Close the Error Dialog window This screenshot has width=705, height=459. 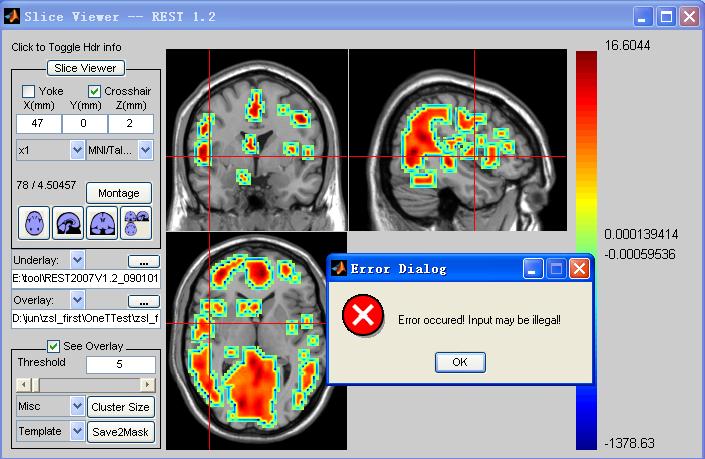pyautogui.click(x=579, y=269)
